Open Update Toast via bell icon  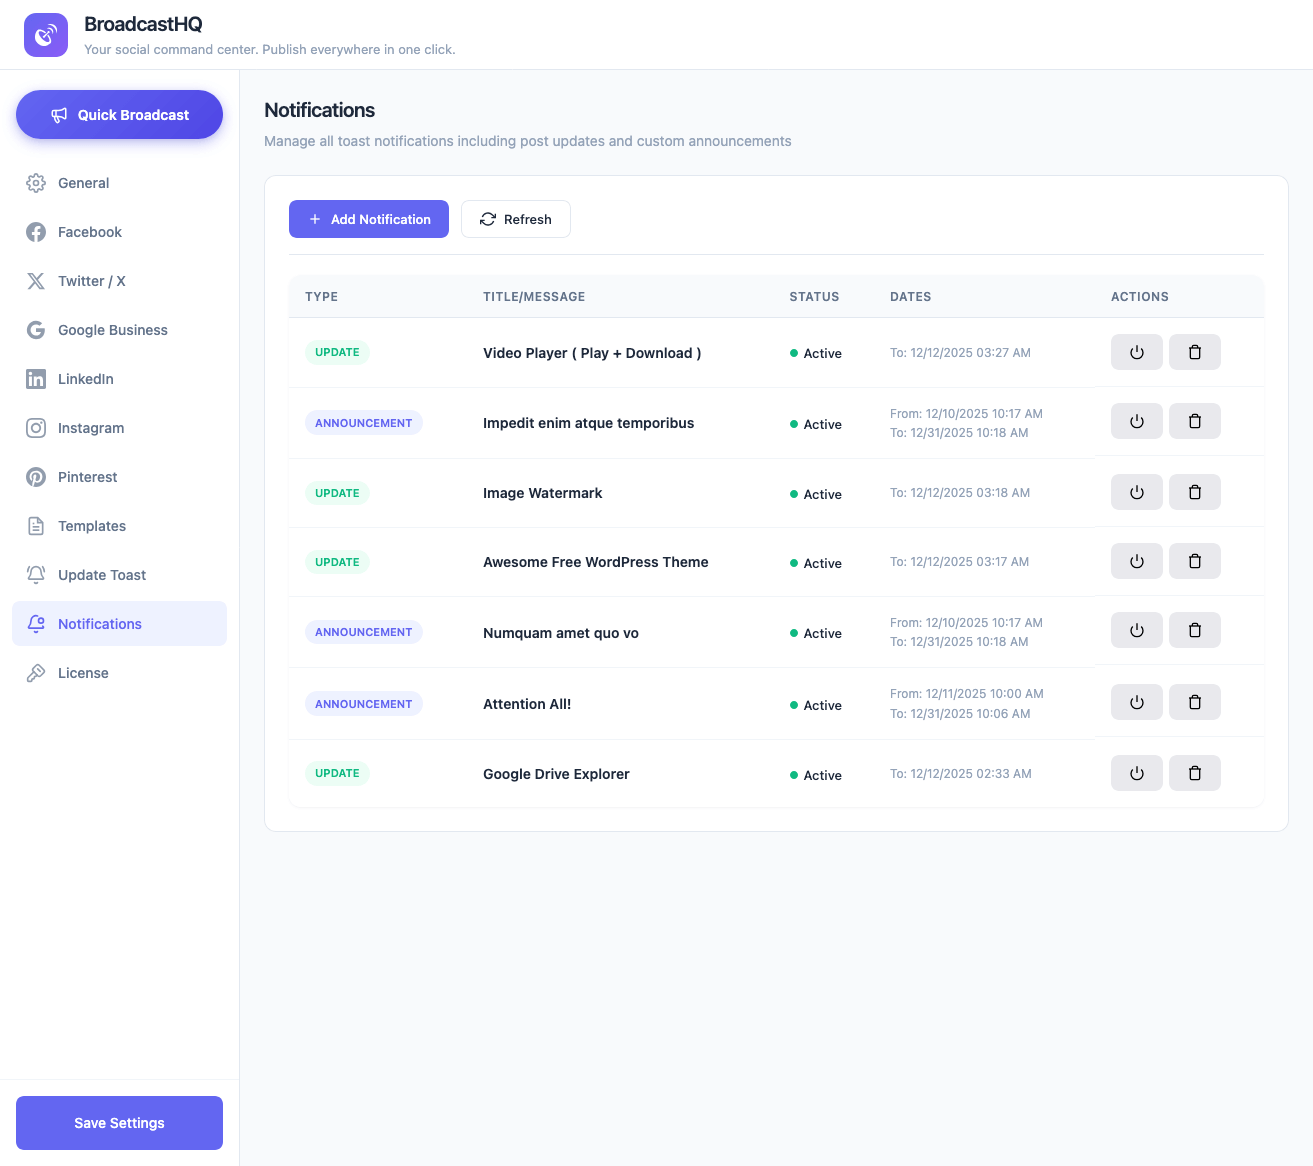coord(36,575)
